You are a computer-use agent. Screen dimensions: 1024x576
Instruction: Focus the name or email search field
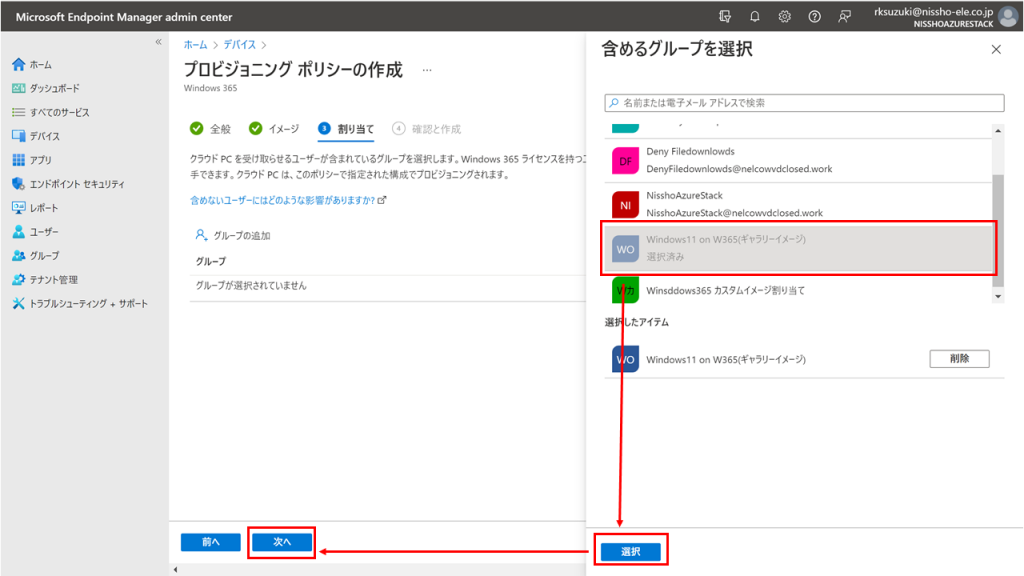[x=804, y=103]
